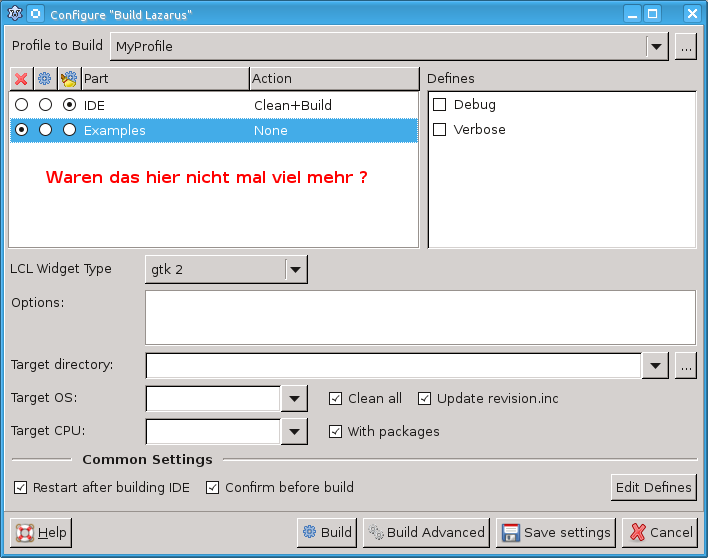Click the pin icon in title bar
This screenshot has height=558, width=708.
[x=35, y=14]
